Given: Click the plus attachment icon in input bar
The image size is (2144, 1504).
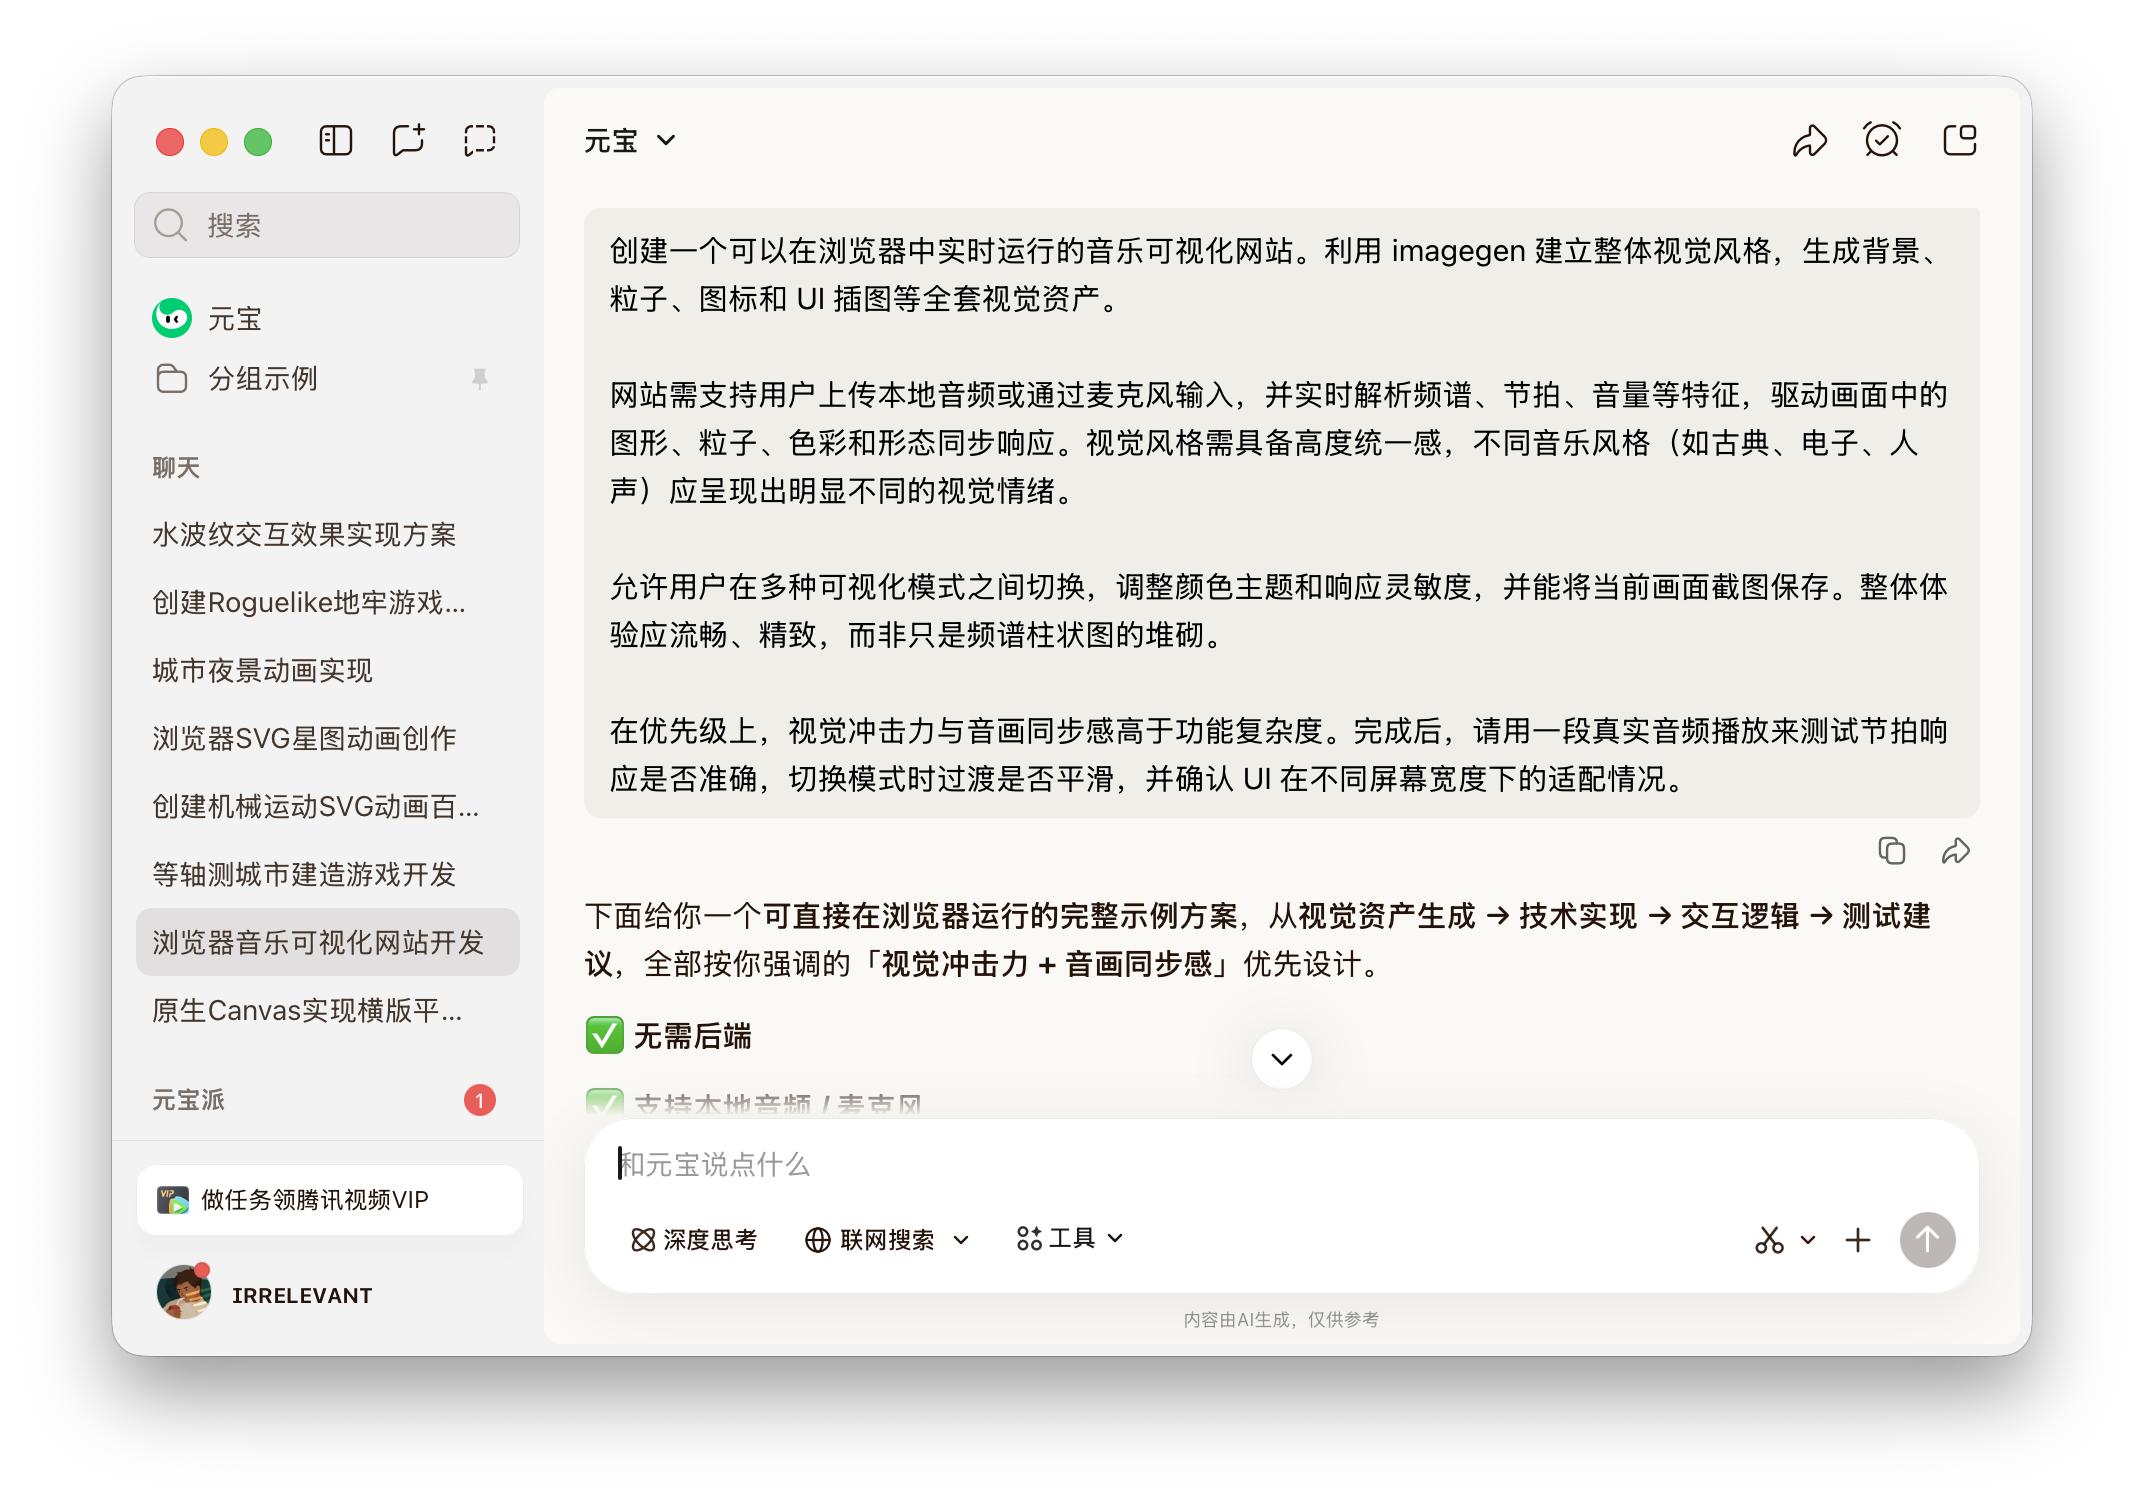Looking at the screenshot, I should (1857, 1240).
